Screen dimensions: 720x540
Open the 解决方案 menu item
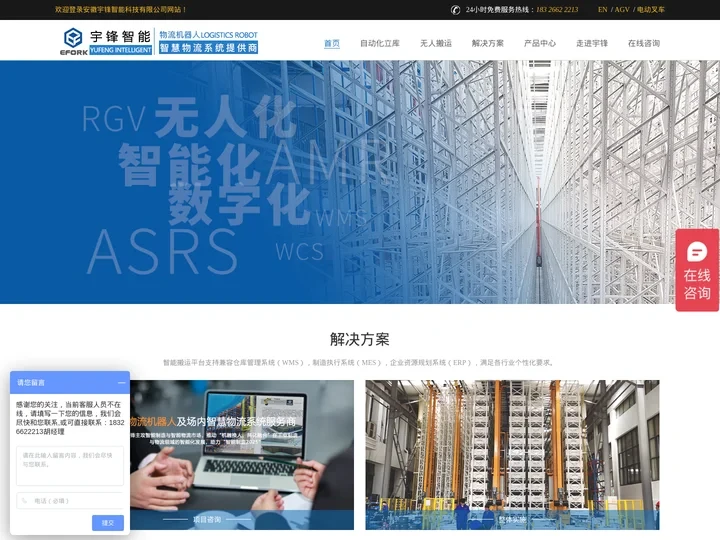488,43
